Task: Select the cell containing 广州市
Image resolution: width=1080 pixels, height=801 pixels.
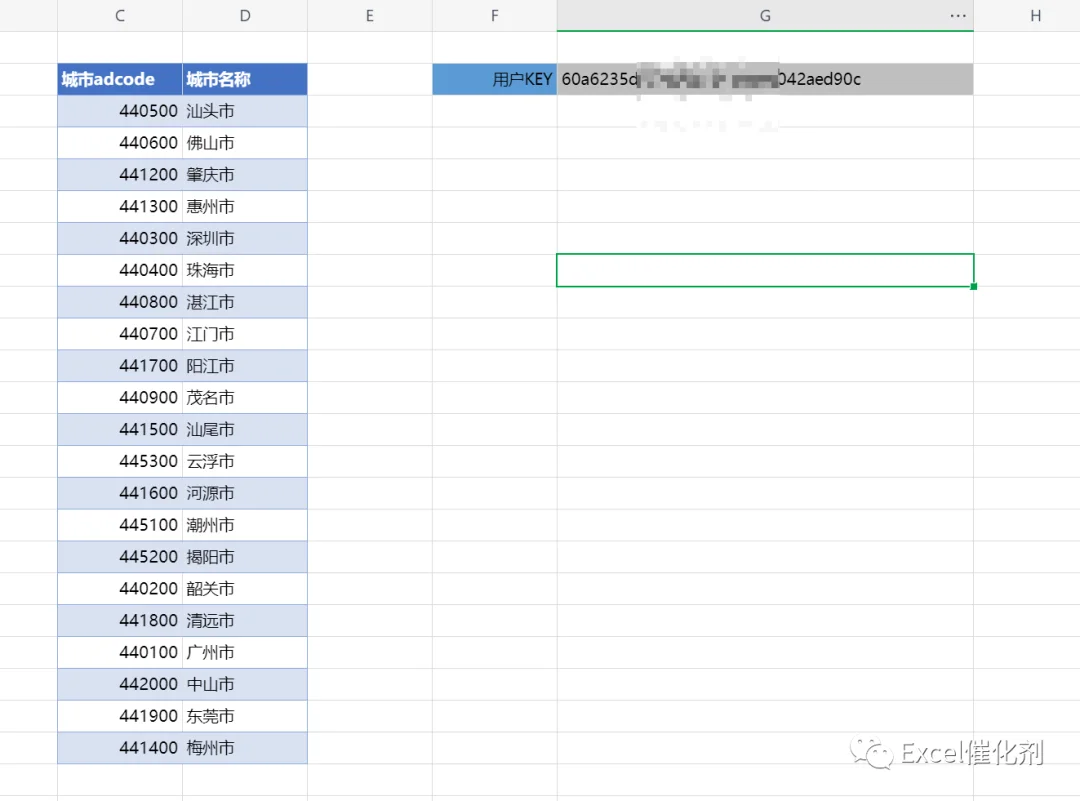Action: [245, 652]
